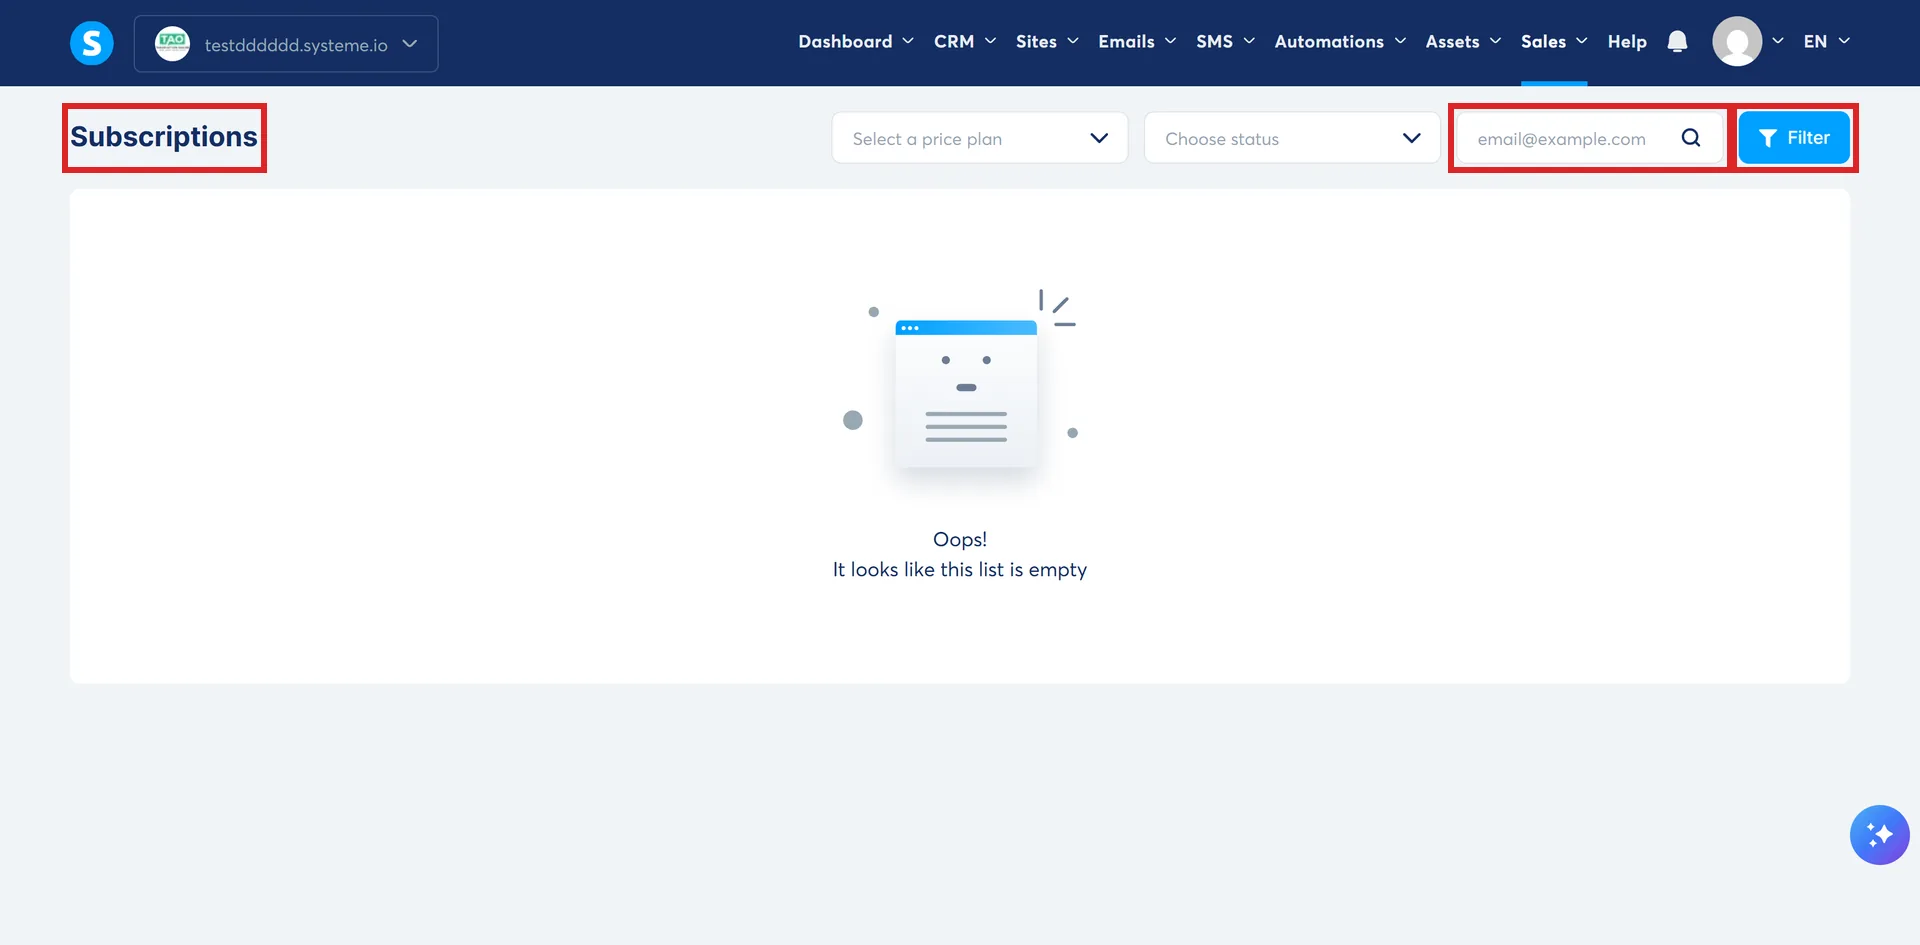Click the TAO workspace logo

coord(172,43)
